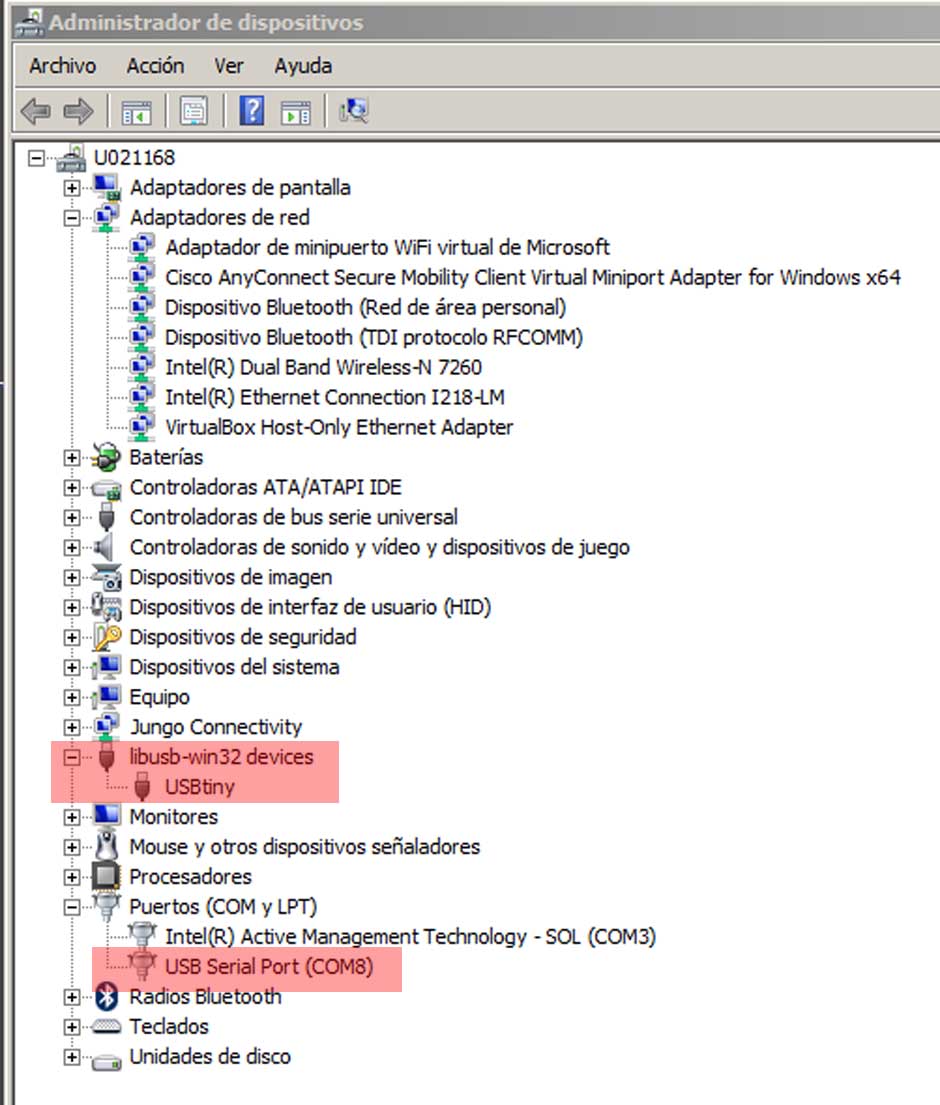Click the key icon for Dispositivos de seguridad
The image size is (940, 1105).
click(107, 637)
